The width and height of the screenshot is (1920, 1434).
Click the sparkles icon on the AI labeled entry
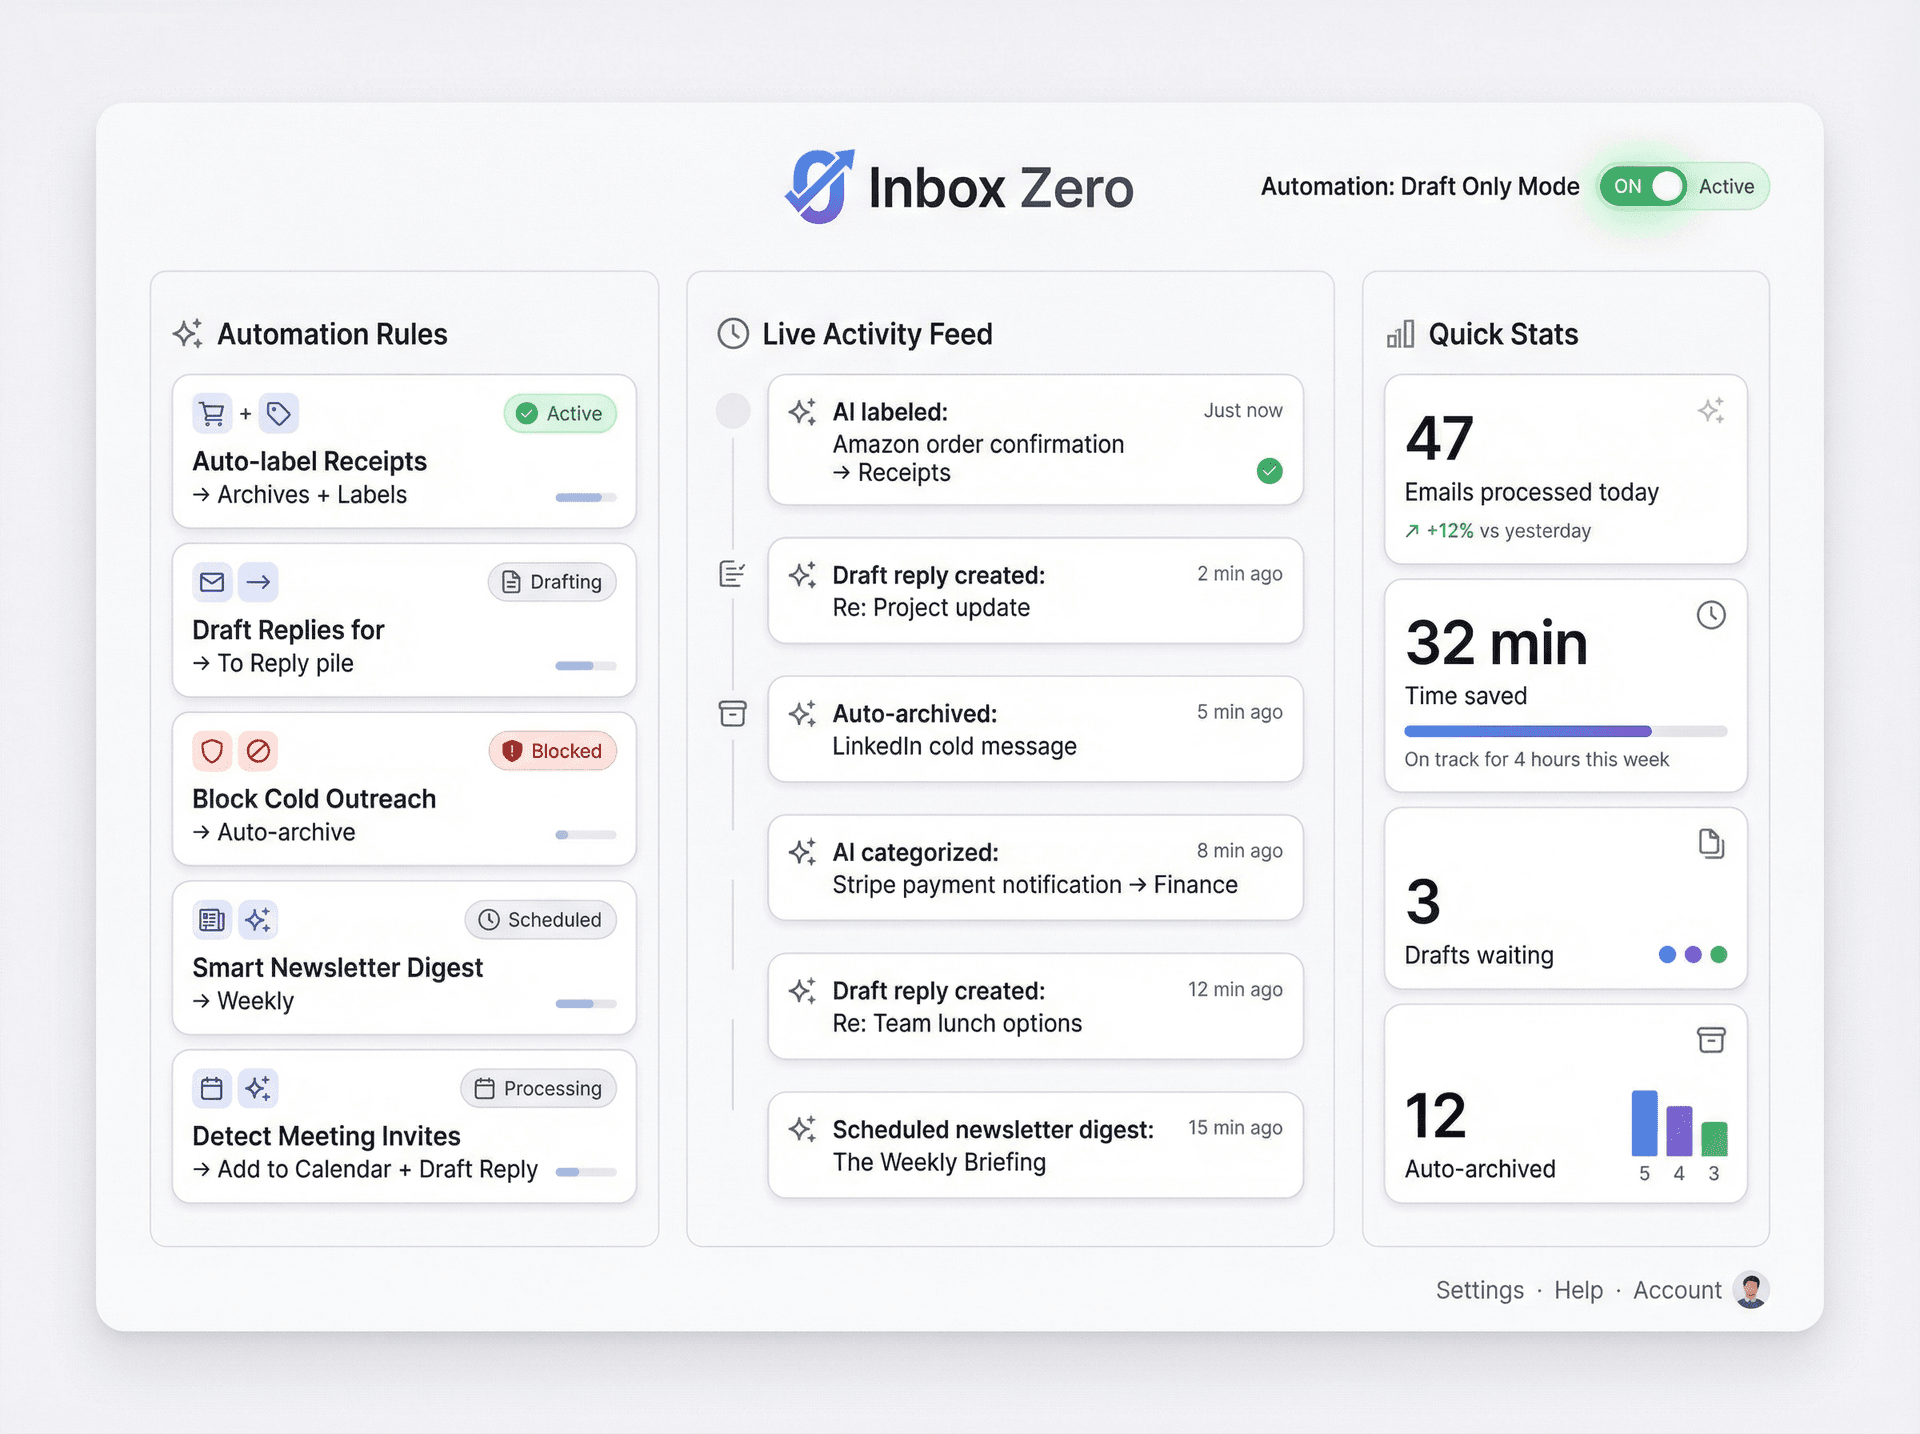pyautogui.click(x=801, y=411)
